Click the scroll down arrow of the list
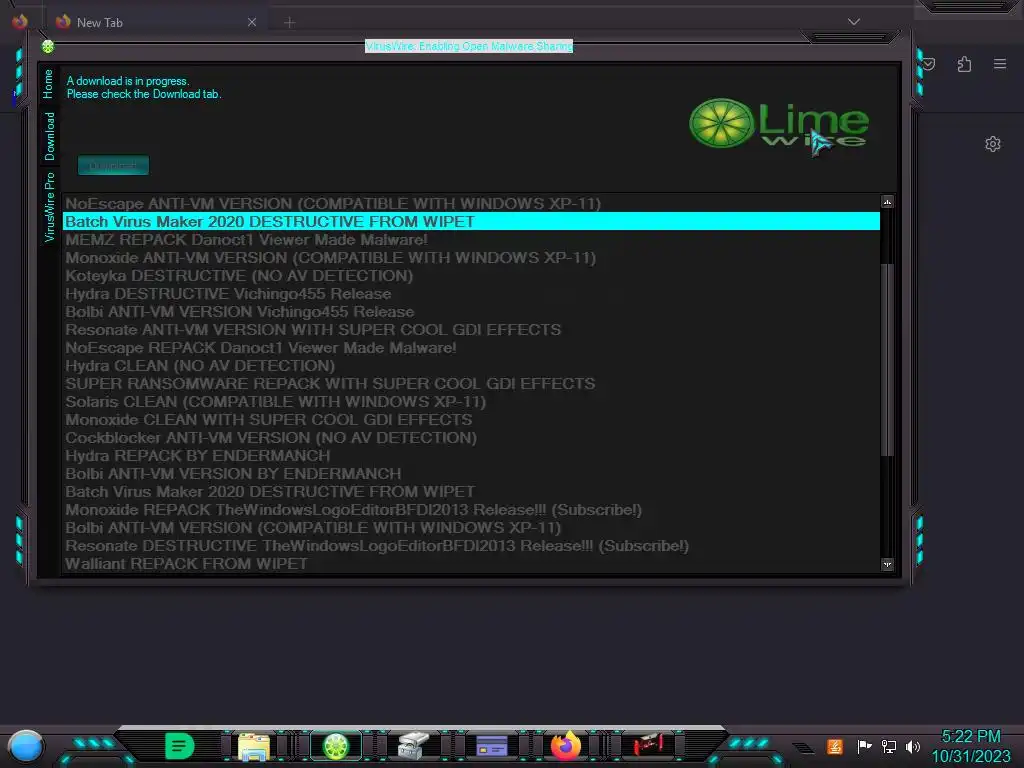The image size is (1024, 768). pyautogui.click(x=887, y=564)
